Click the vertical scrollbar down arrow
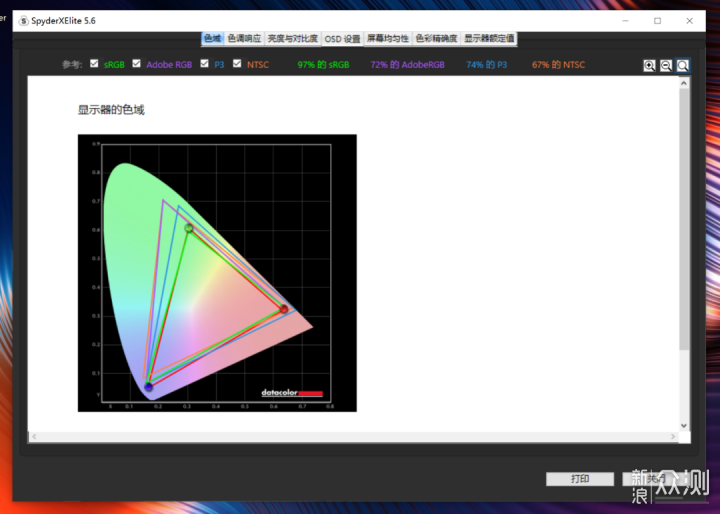 pyautogui.click(x=684, y=426)
